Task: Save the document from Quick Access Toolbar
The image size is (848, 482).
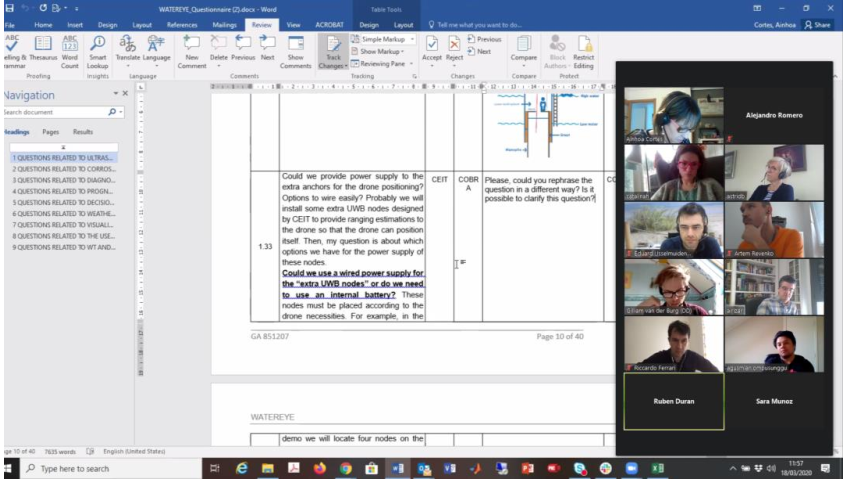Action: pos(10,8)
